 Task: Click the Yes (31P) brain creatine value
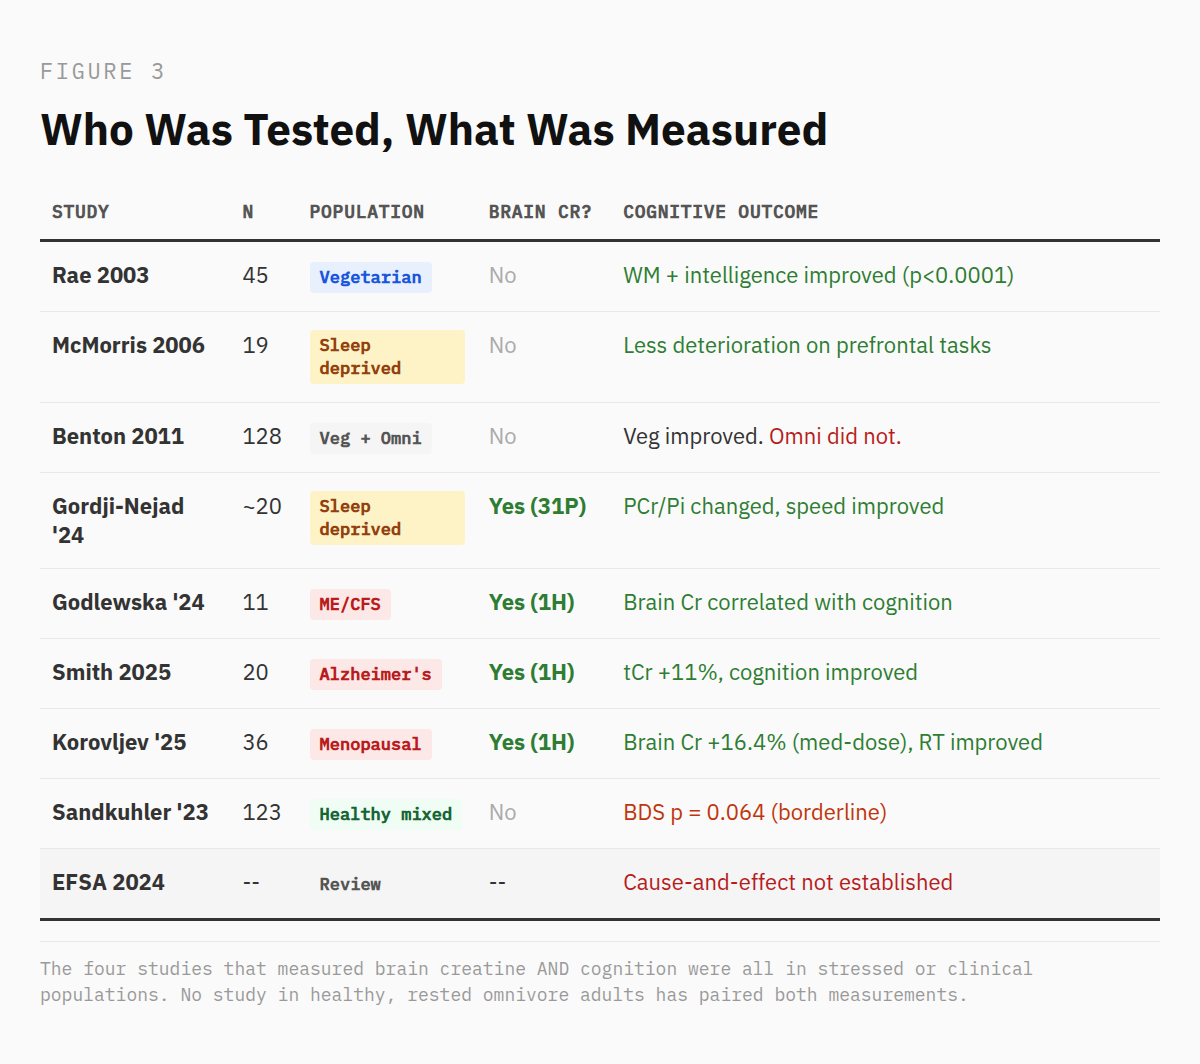[537, 506]
